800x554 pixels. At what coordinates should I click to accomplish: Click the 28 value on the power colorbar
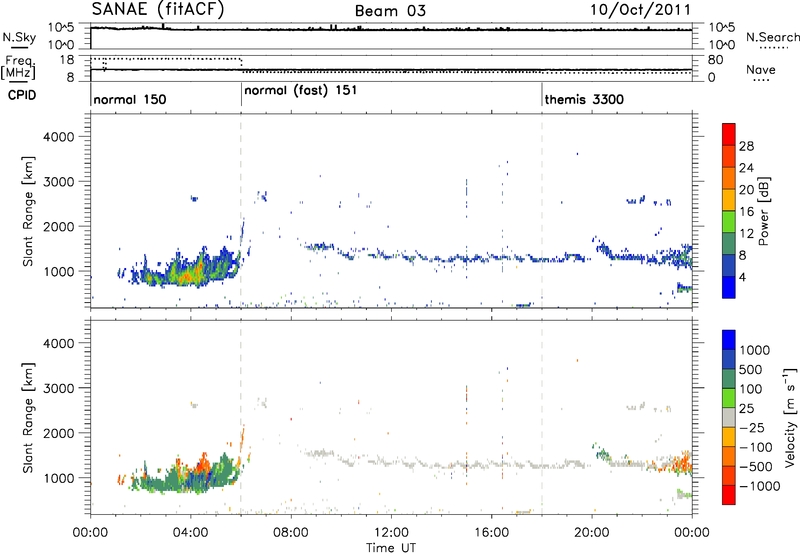746,146
